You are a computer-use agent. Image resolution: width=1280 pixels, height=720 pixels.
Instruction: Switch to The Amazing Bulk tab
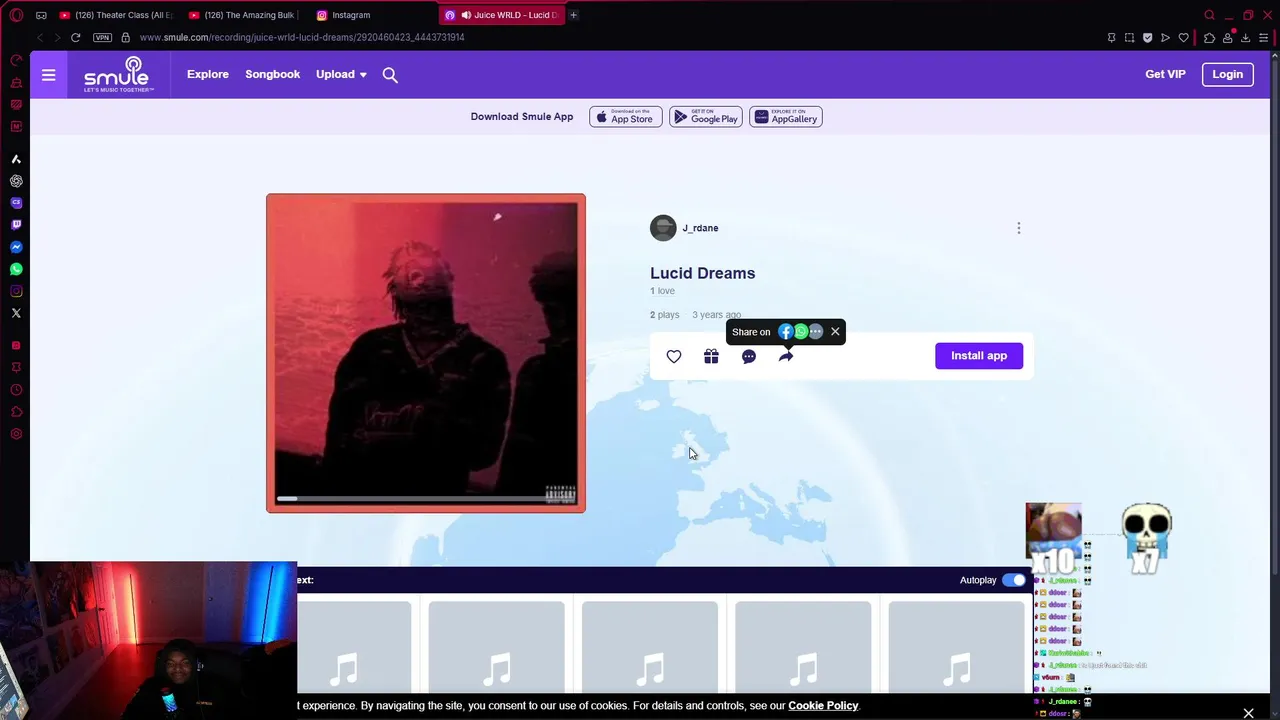point(244,15)
